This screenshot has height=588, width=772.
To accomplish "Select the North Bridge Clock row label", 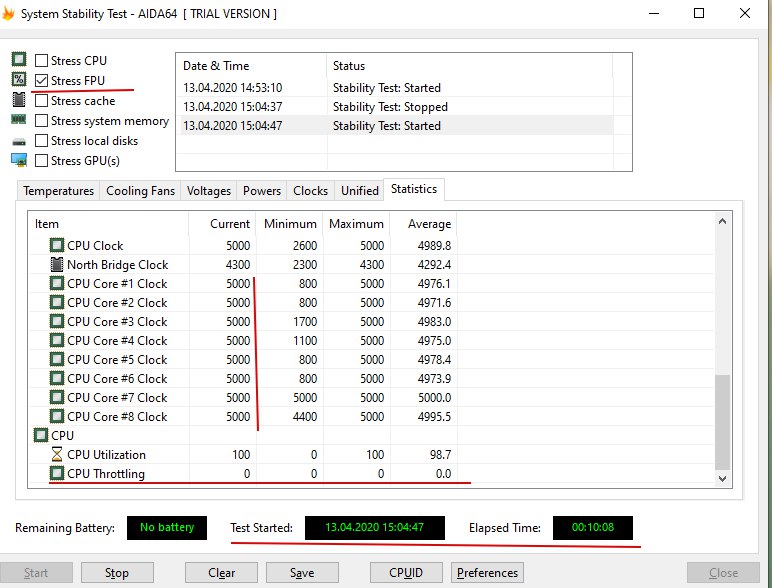I will click(118, 264).
